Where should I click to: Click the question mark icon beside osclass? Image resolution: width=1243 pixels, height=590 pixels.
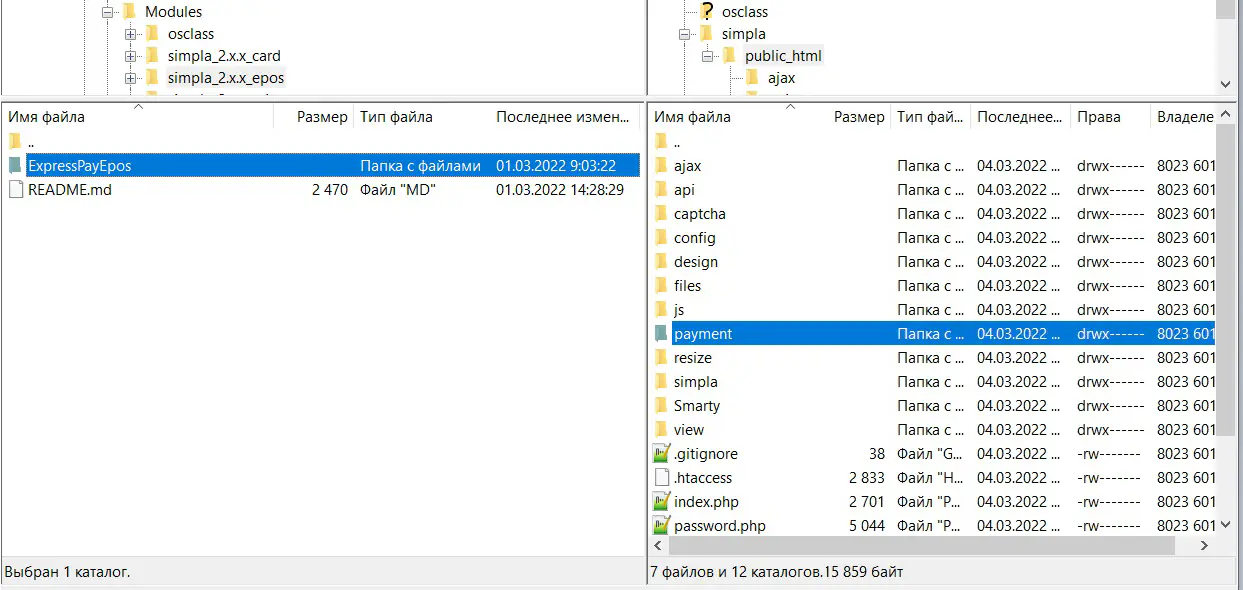[707, 12]
